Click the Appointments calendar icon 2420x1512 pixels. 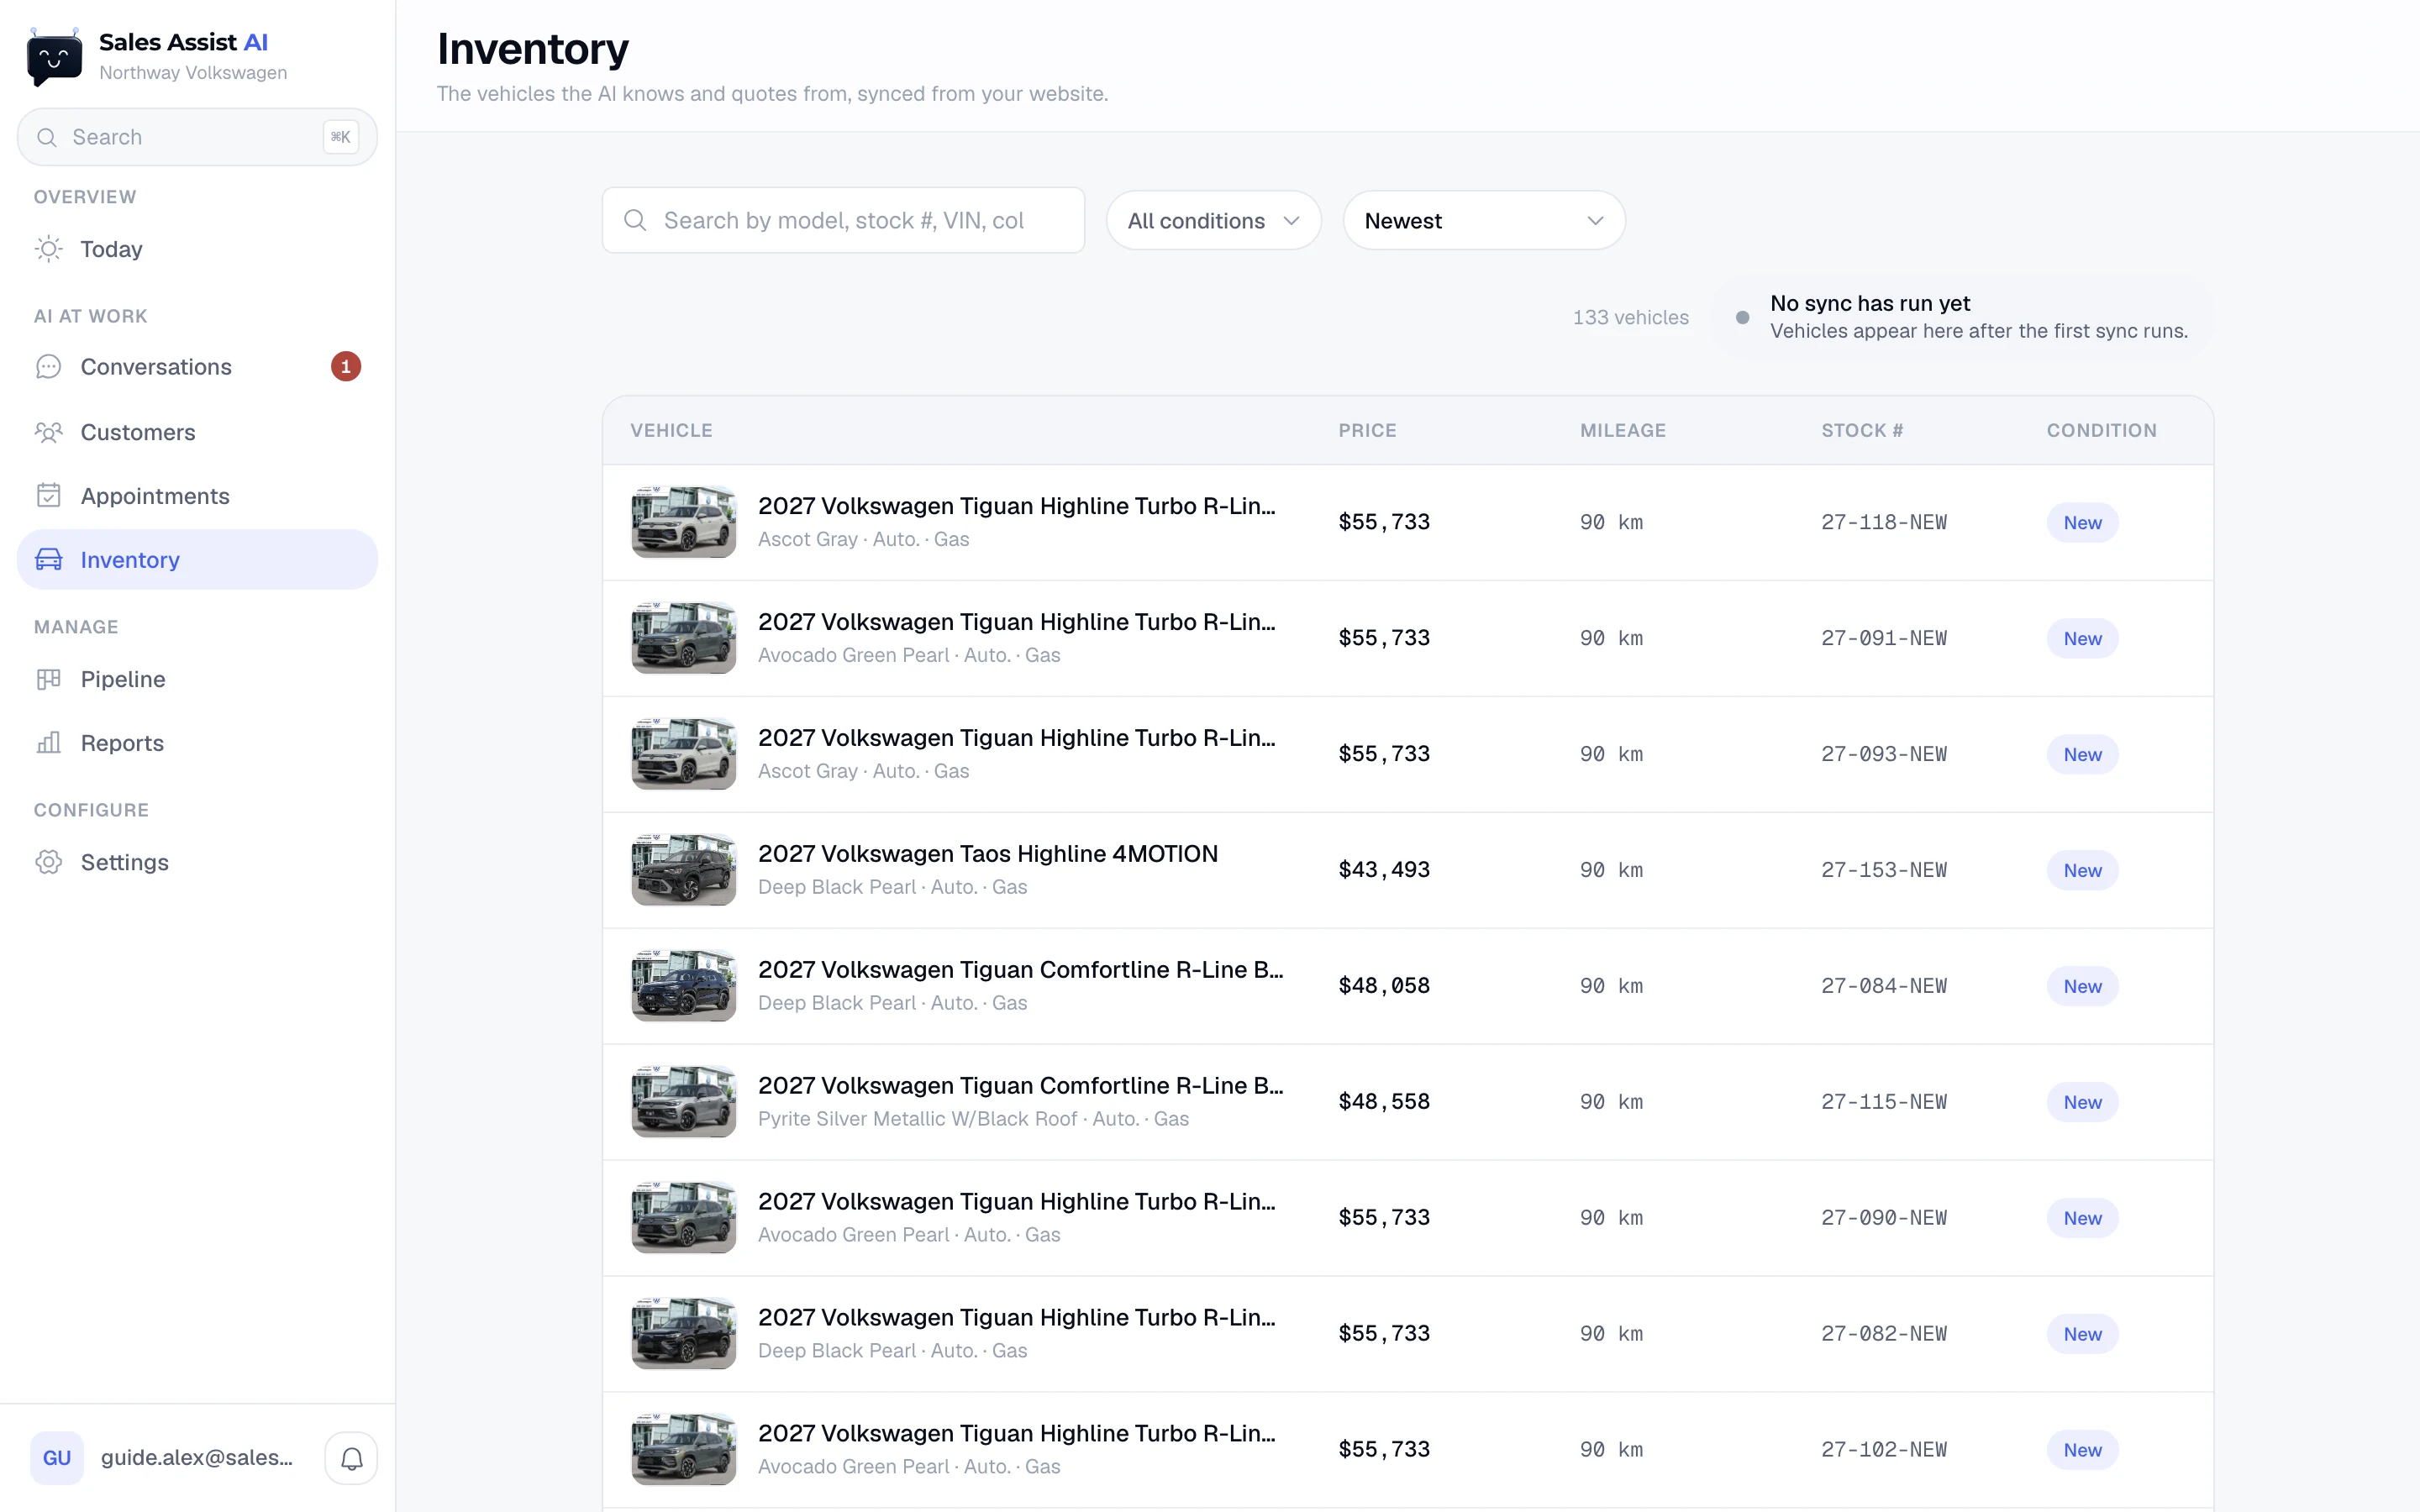(48, 496)
